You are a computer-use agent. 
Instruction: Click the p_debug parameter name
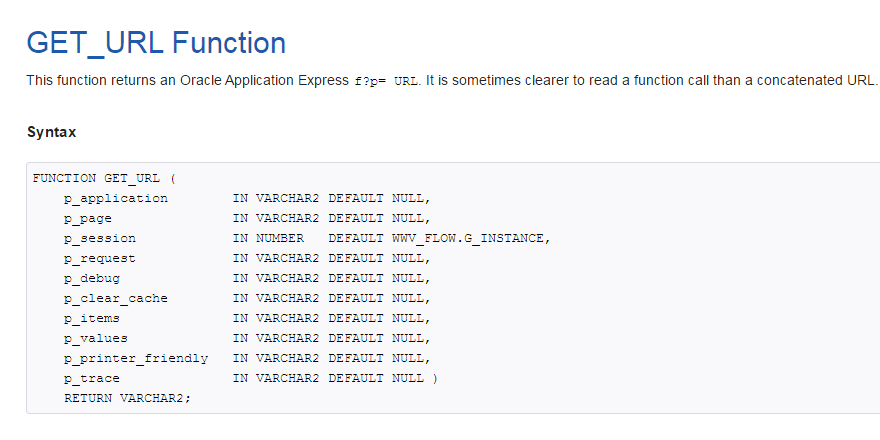click(x=92, y=278)
